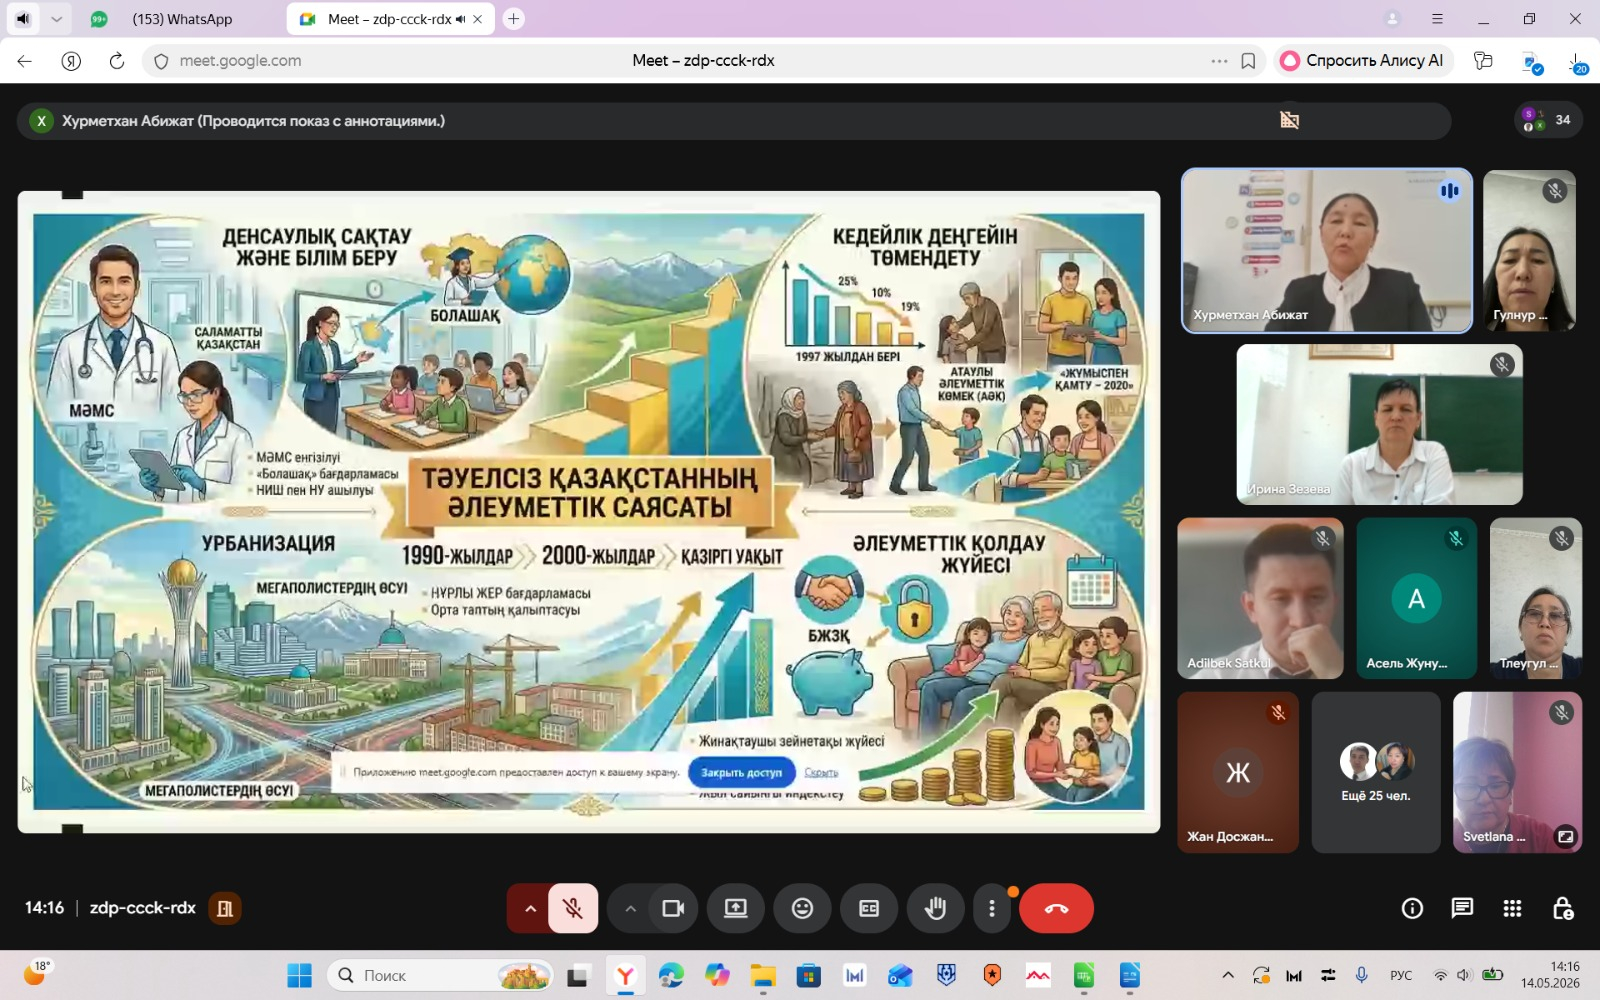Select the Гулнур participant video tile
Viewport: 1600px width, 1000px height.
(x=1530, y=250)
